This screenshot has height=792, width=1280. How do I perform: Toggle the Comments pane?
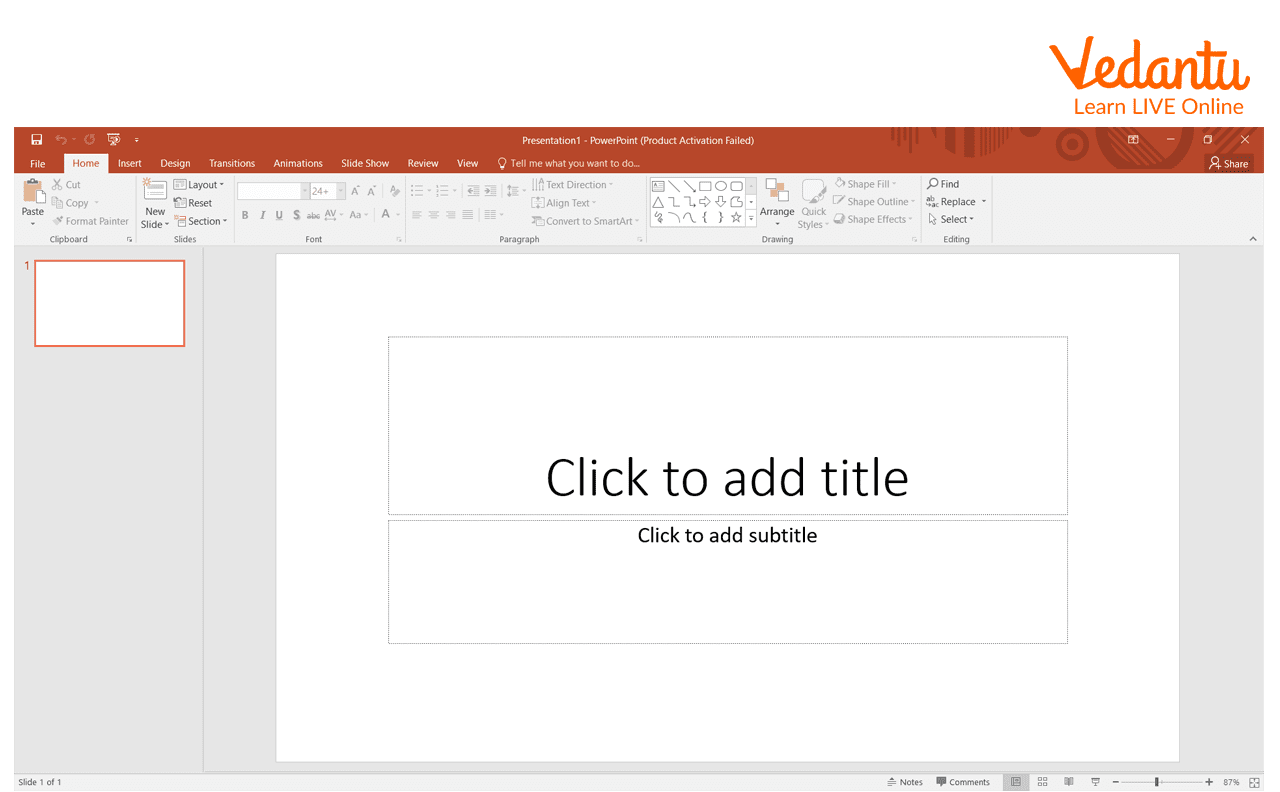click(x=963, y=782)
